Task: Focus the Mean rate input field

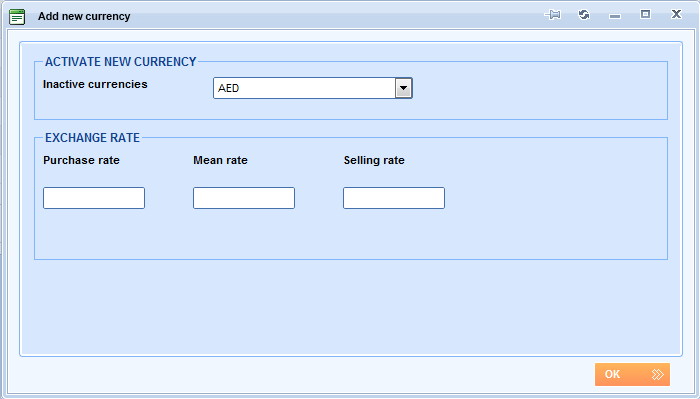Action: (x=244, y=198)
